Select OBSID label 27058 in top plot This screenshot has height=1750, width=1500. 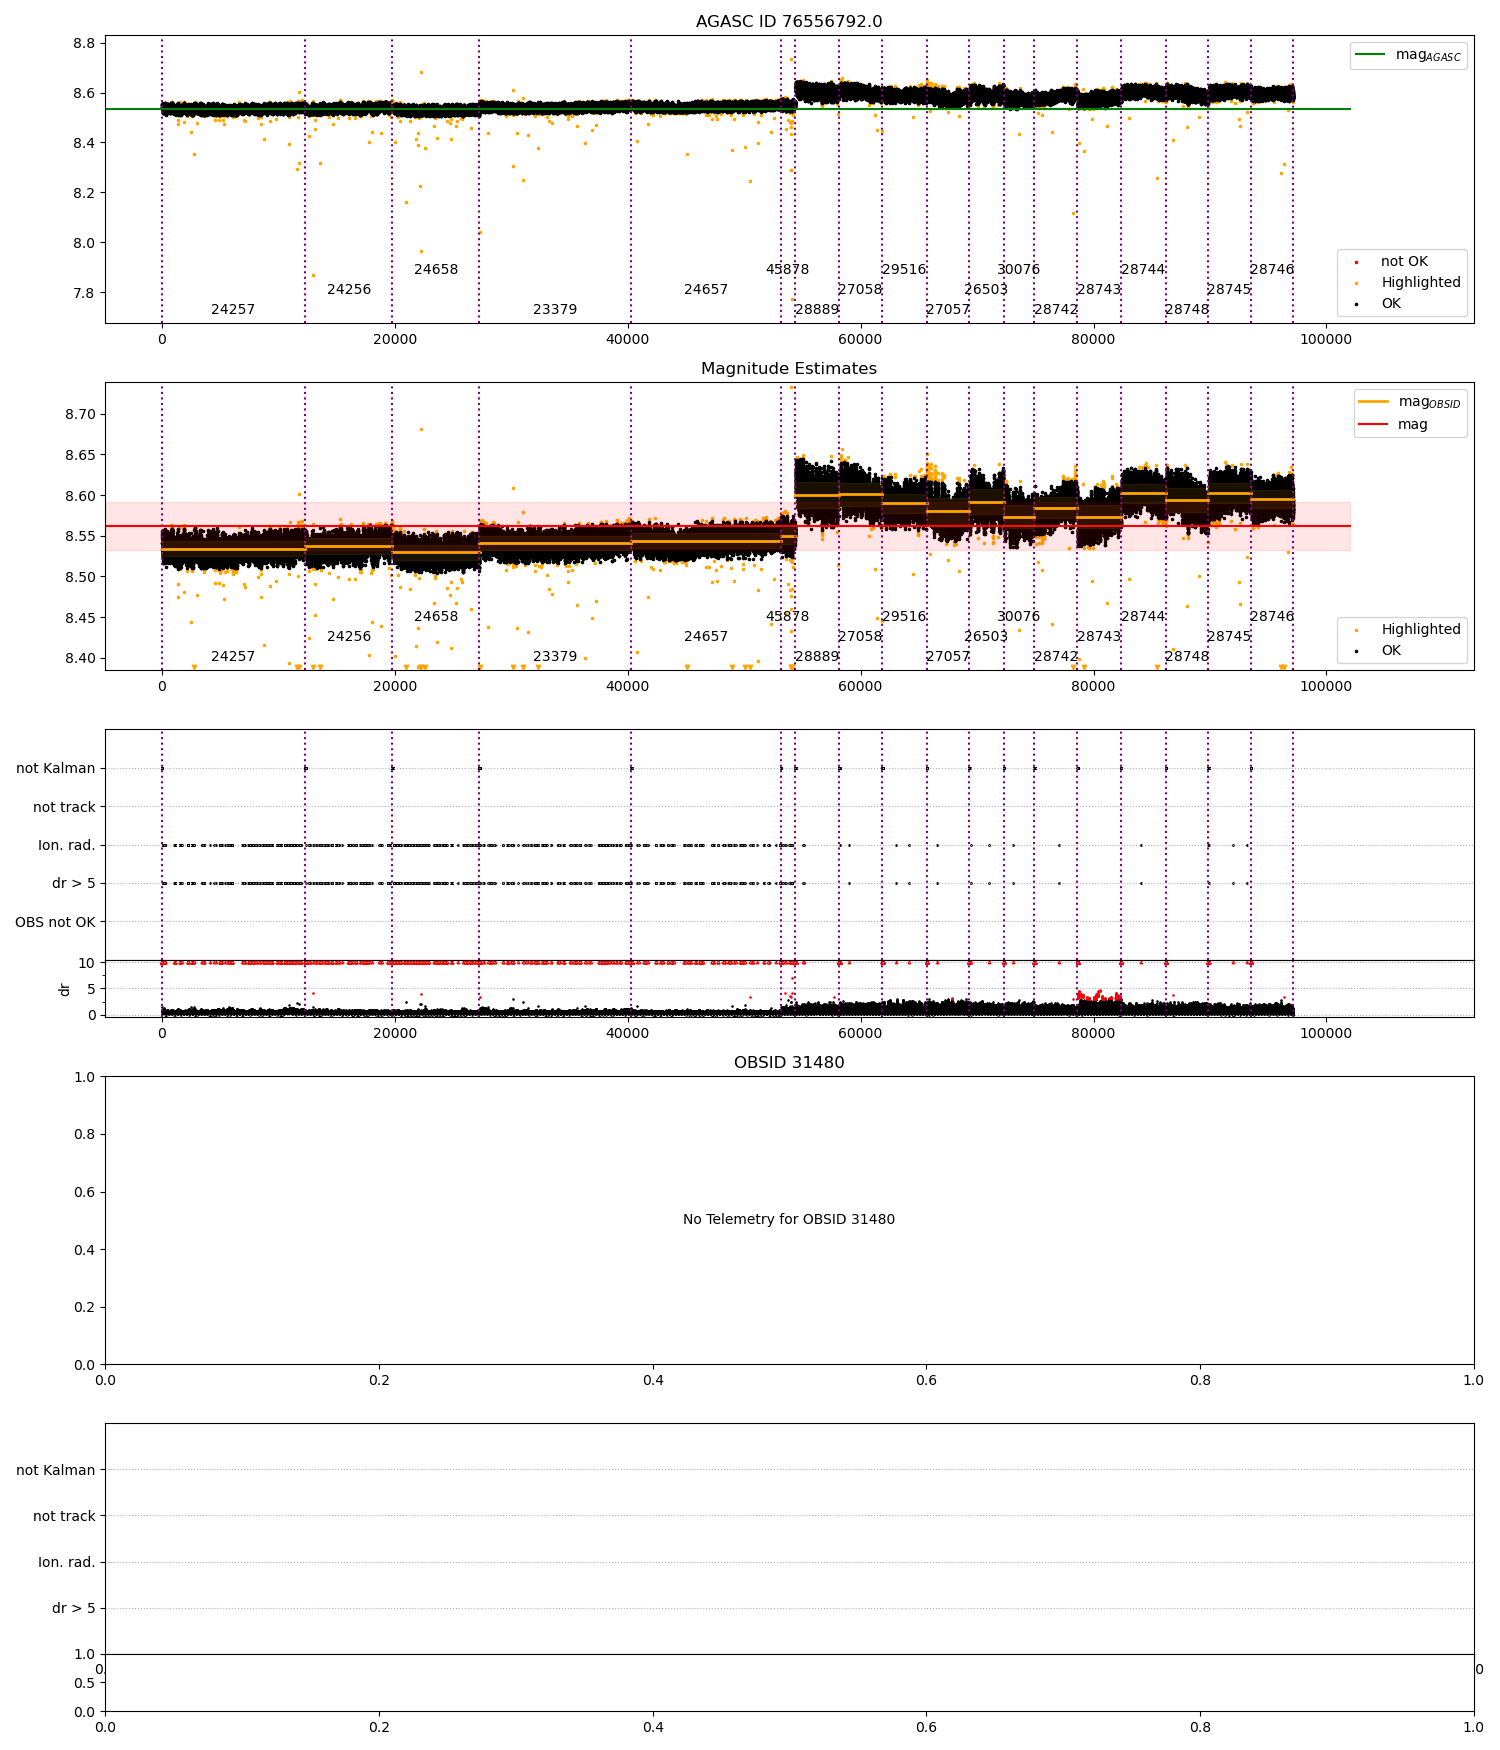pyautogui.click(x=860, y=290)
